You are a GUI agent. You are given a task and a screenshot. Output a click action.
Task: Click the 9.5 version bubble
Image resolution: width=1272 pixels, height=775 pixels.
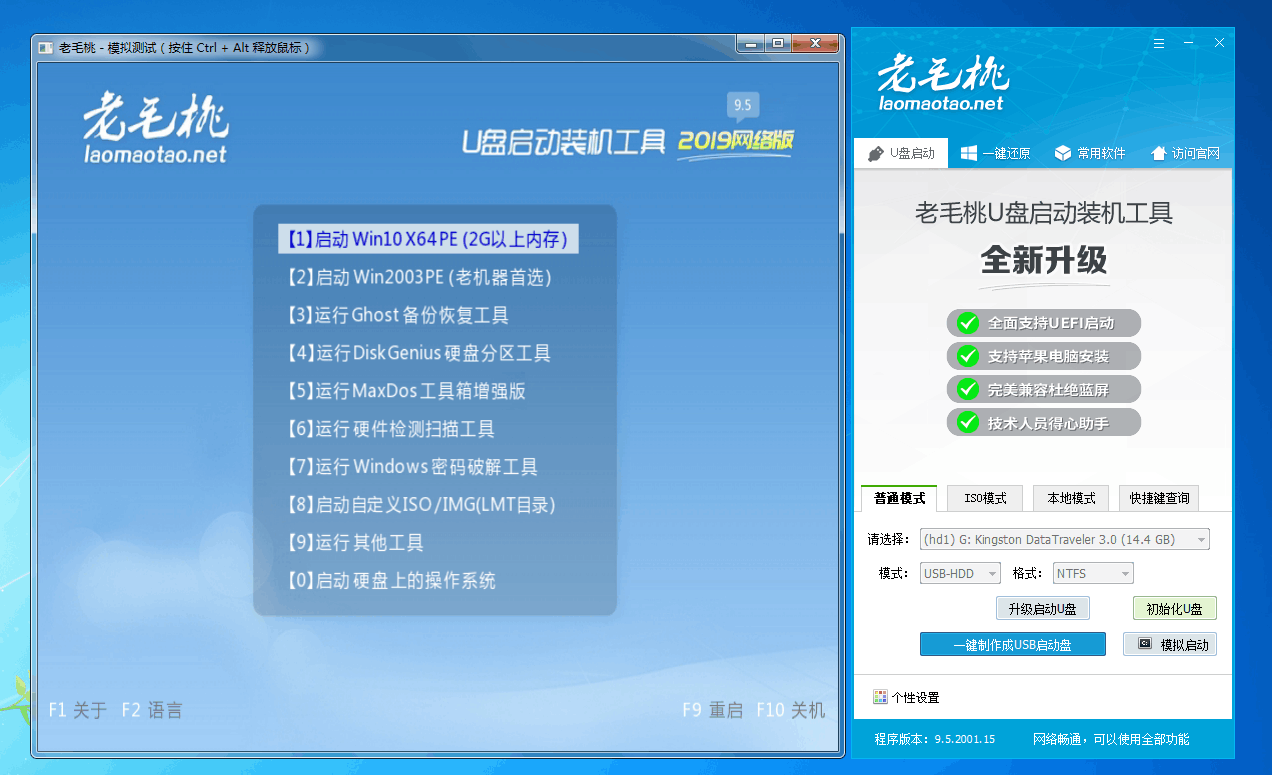click(x=742, y=106)
